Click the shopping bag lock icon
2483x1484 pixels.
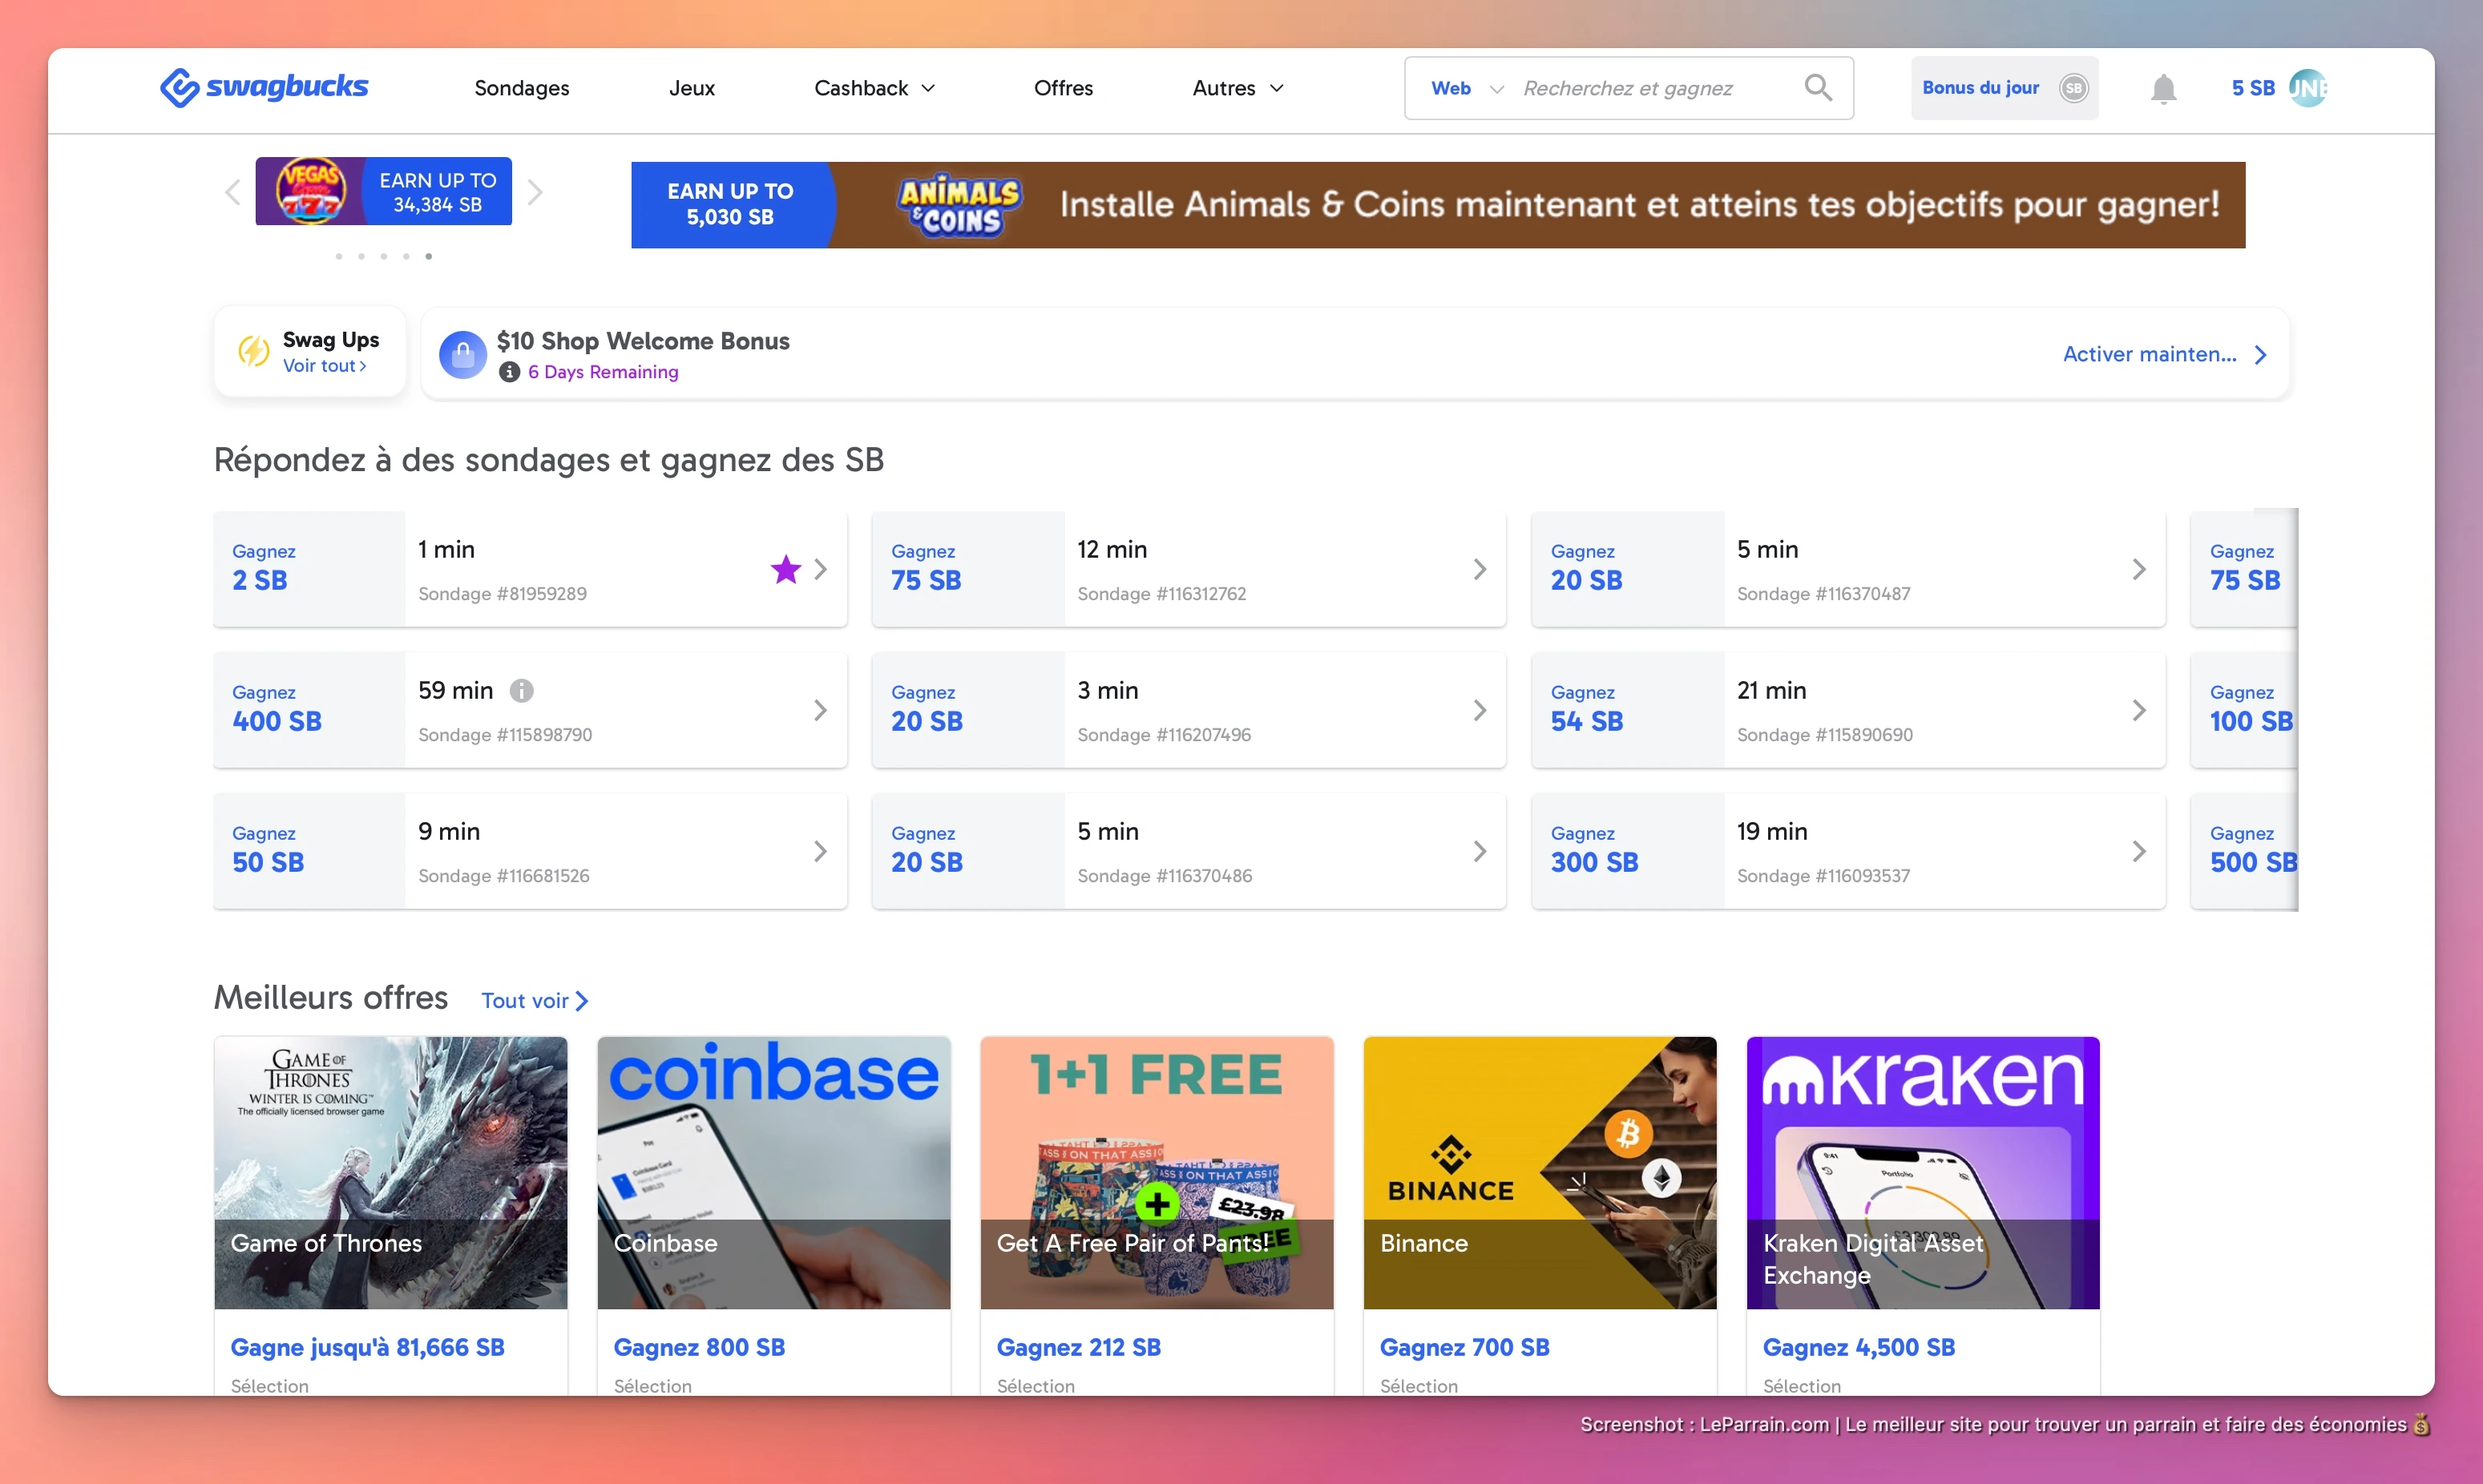point(462,353)
